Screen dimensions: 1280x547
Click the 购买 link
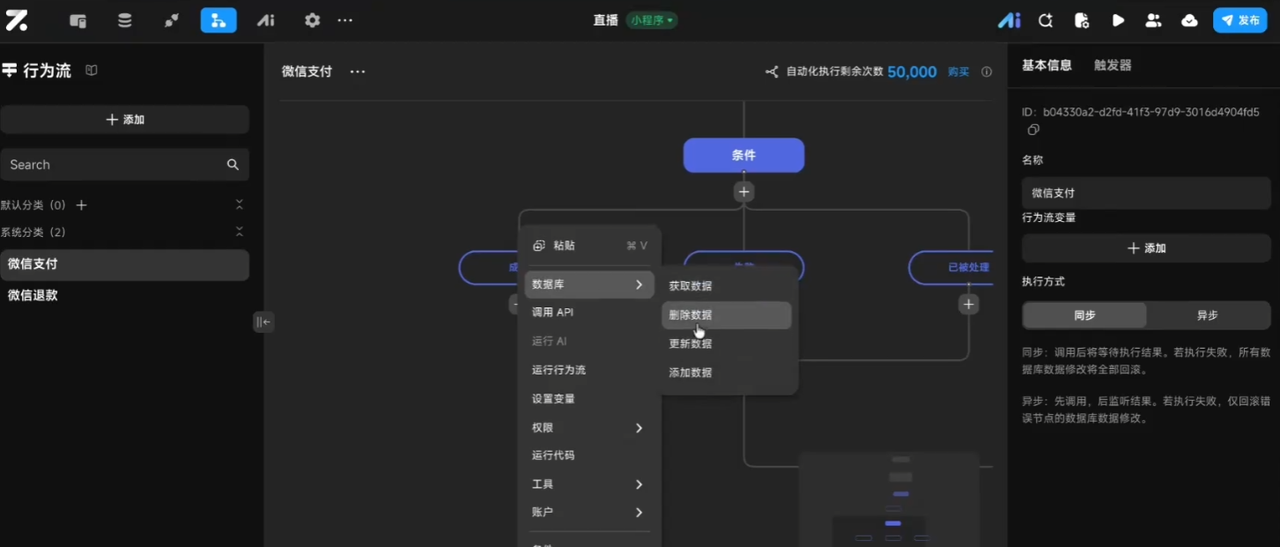click(x=959, y=72)
